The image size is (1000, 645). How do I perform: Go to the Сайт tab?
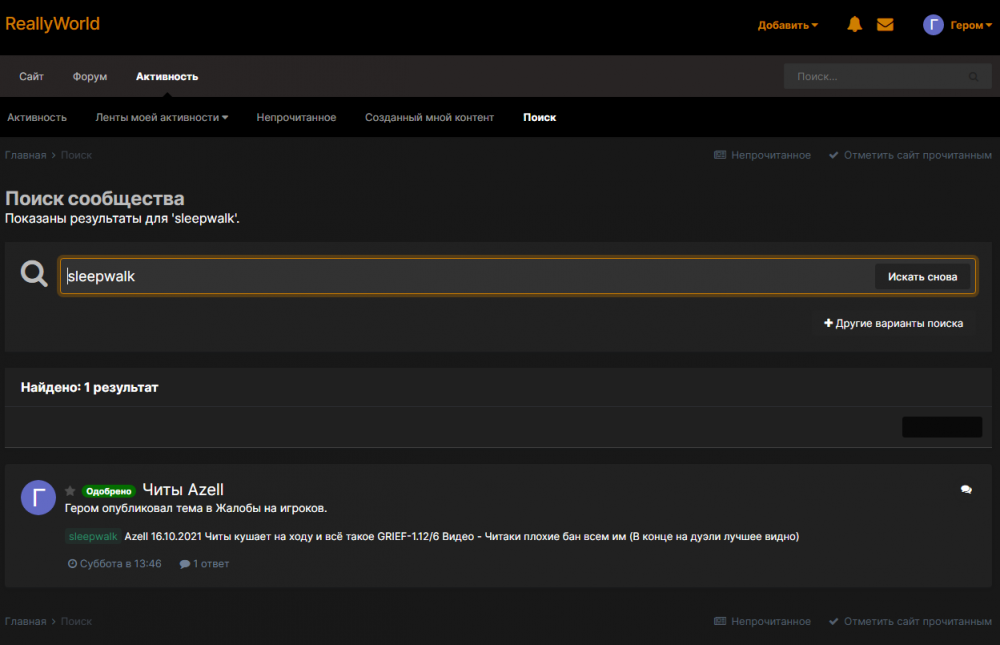coord(31,77)
